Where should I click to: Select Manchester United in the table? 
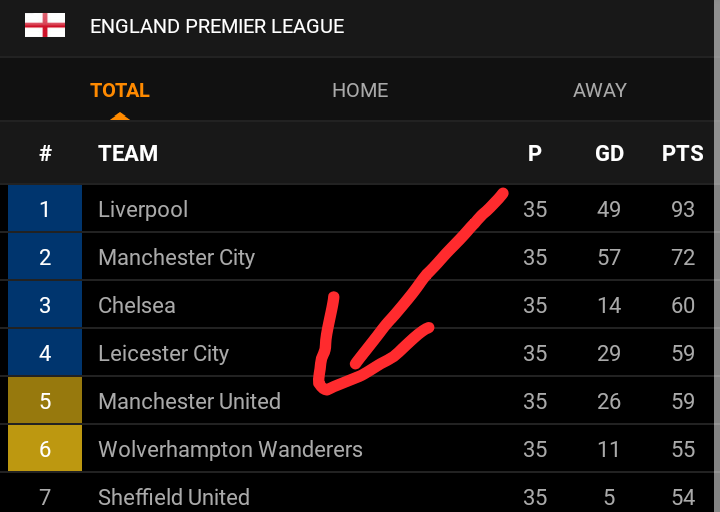coord(190,402)
